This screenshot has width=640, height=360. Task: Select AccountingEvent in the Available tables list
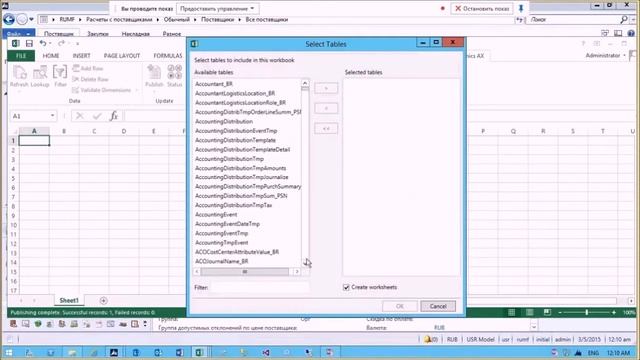pyautogui.click(x=216, y=214)
